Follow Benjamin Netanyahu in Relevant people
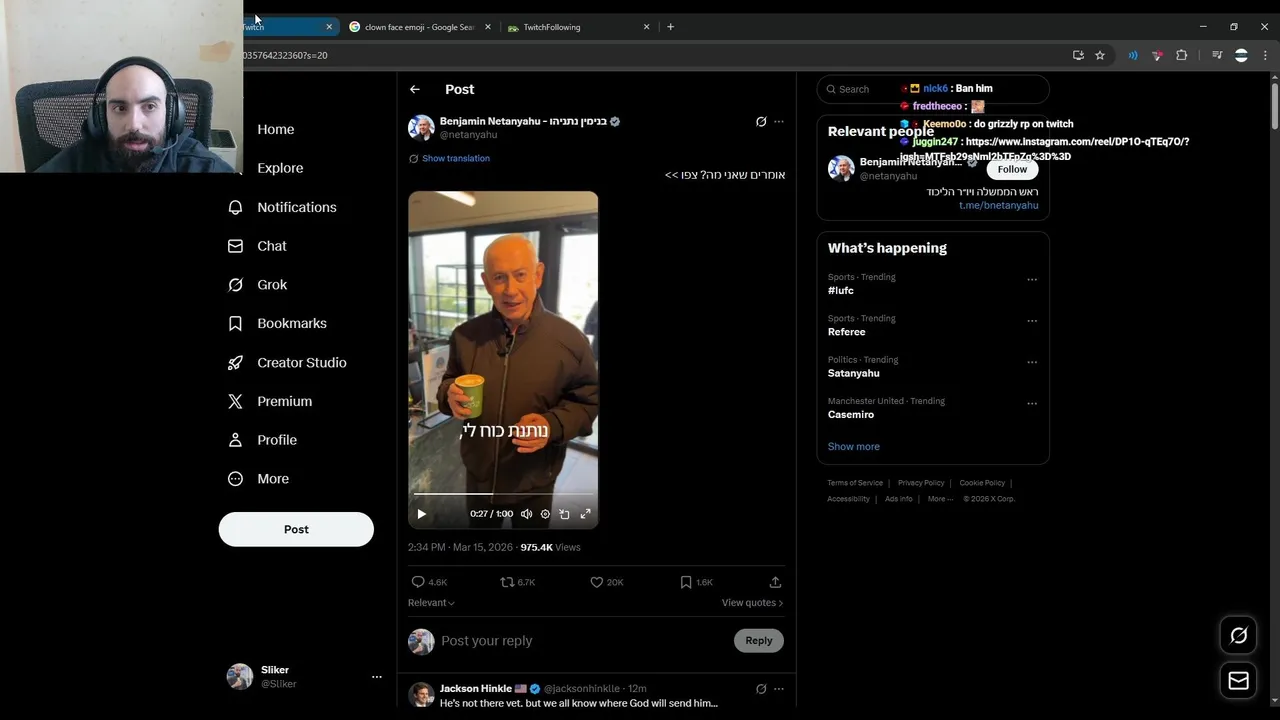 point(1012,169)
